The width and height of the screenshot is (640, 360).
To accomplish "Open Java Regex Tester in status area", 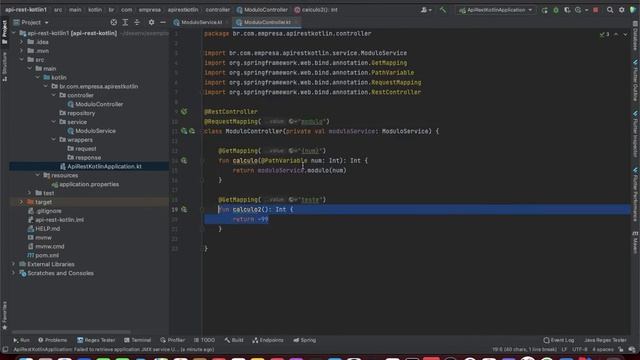I will coord(605,340).
